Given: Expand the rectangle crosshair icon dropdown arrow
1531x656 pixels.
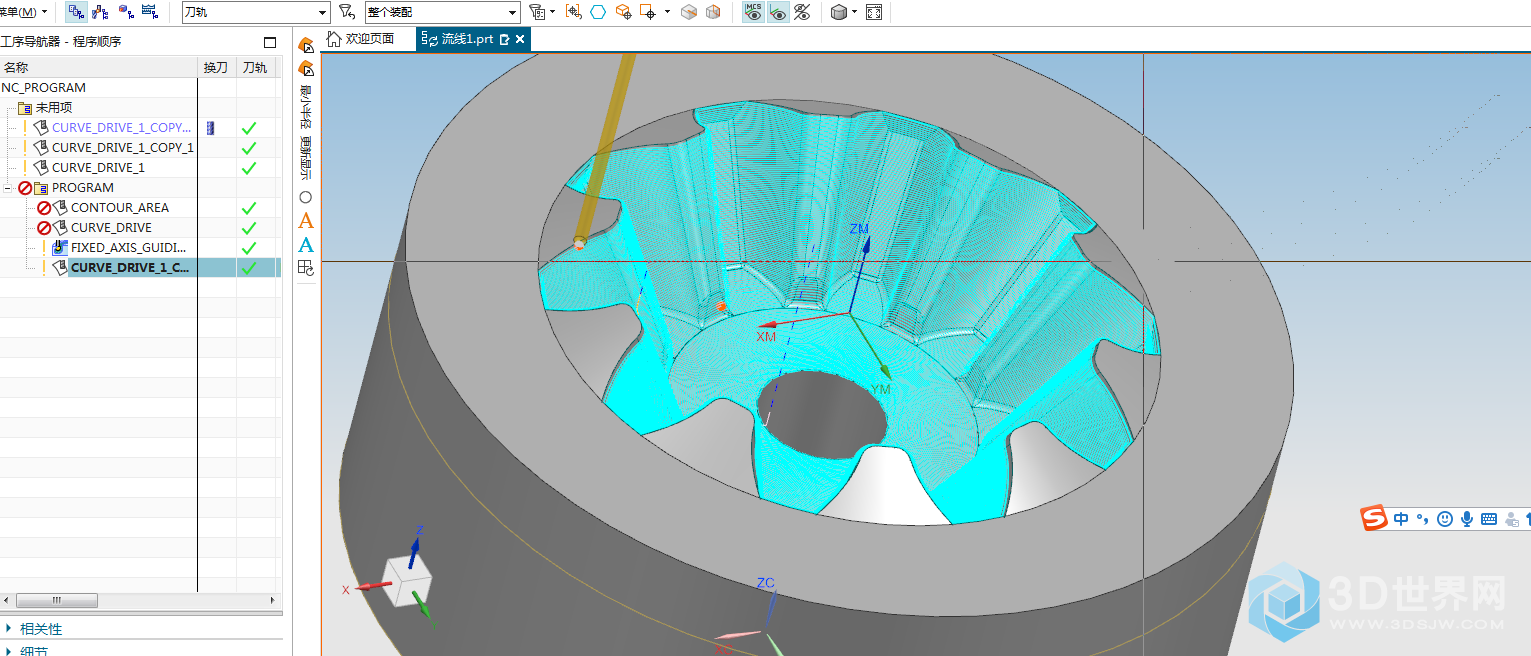Looking at the screenshot, I should (x=667, y=12).
